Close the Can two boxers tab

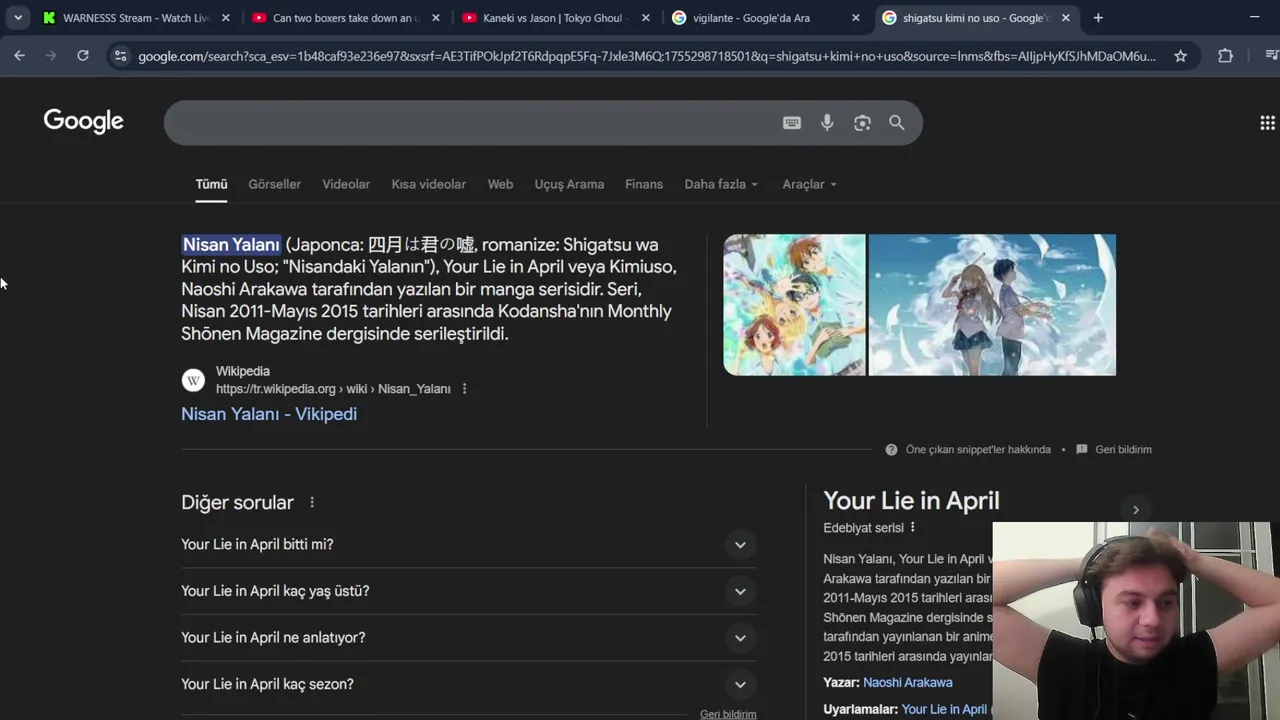[435, 18]
